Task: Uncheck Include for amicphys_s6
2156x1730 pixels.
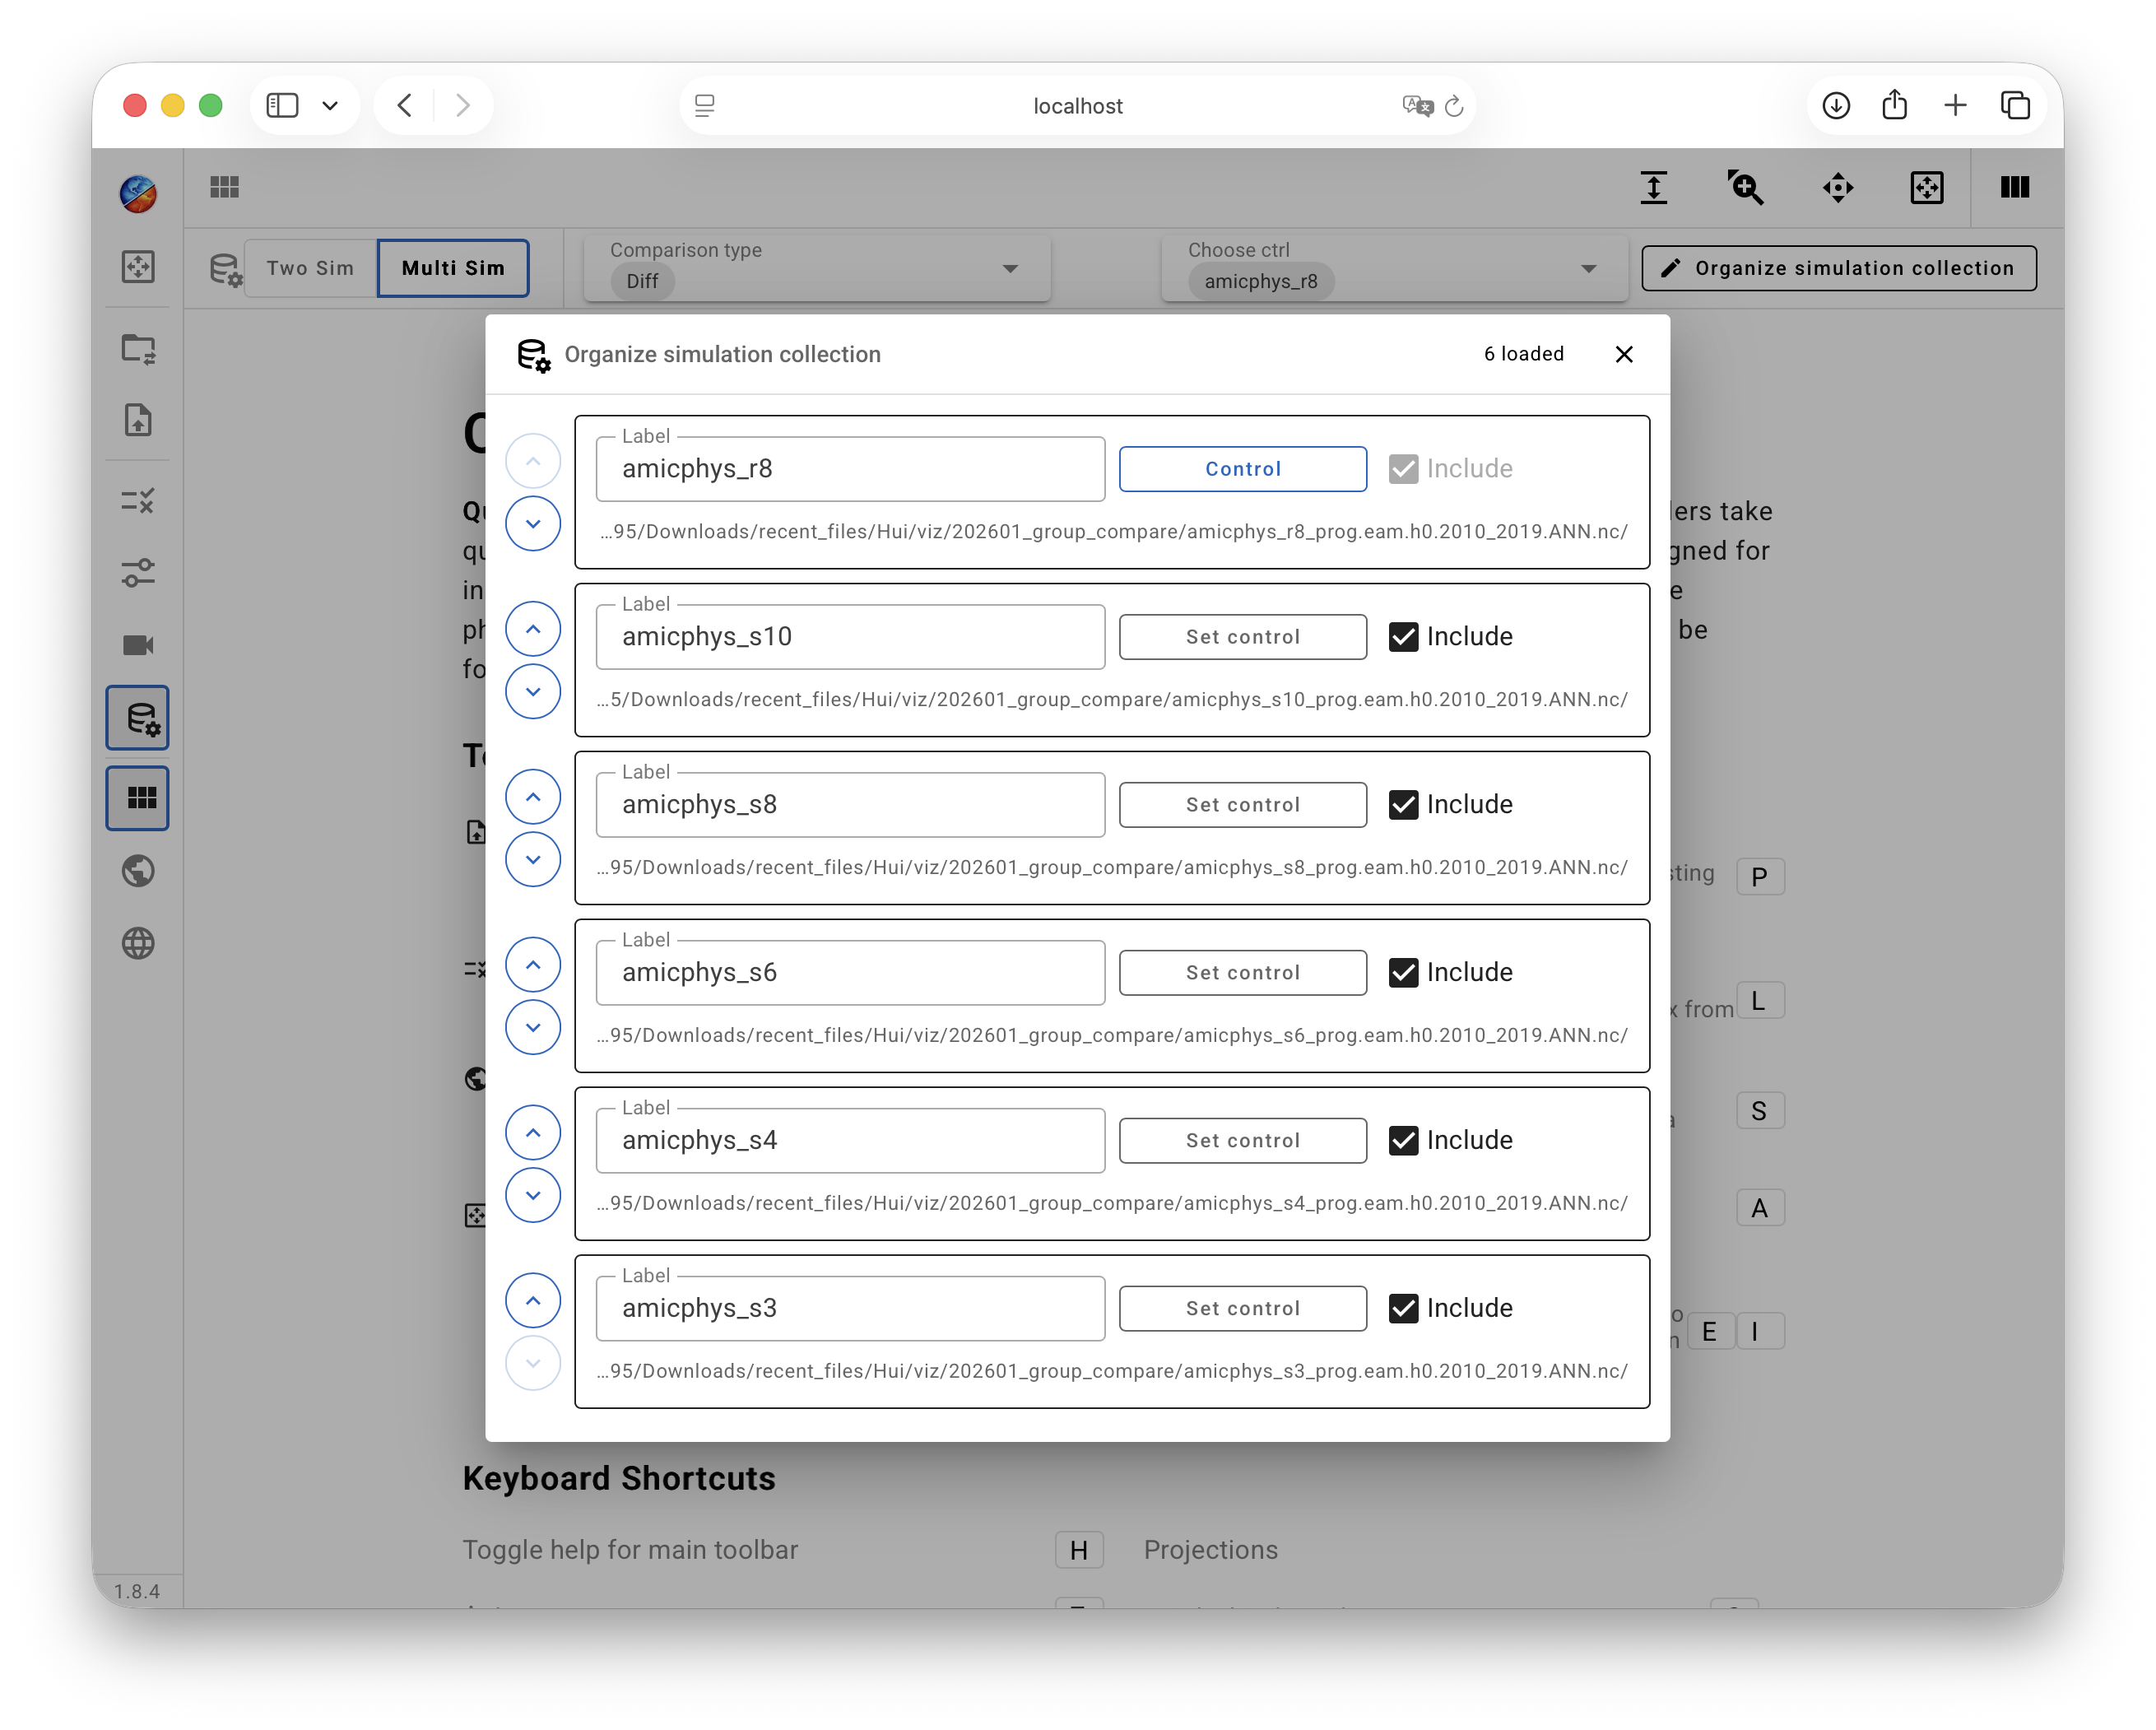Action: (x=1403, y=972)
